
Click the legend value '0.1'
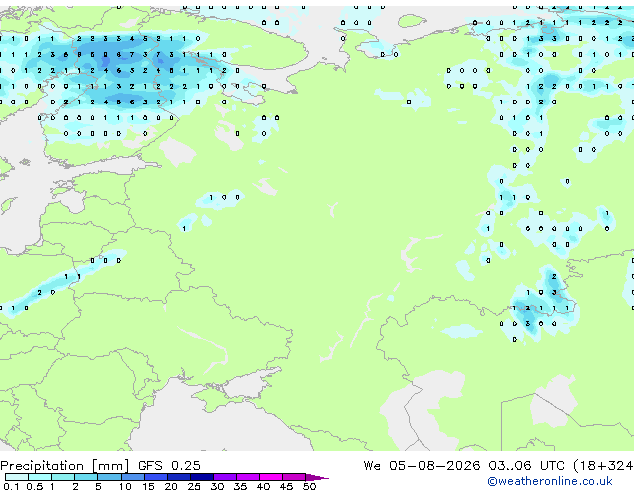[11, 486]
